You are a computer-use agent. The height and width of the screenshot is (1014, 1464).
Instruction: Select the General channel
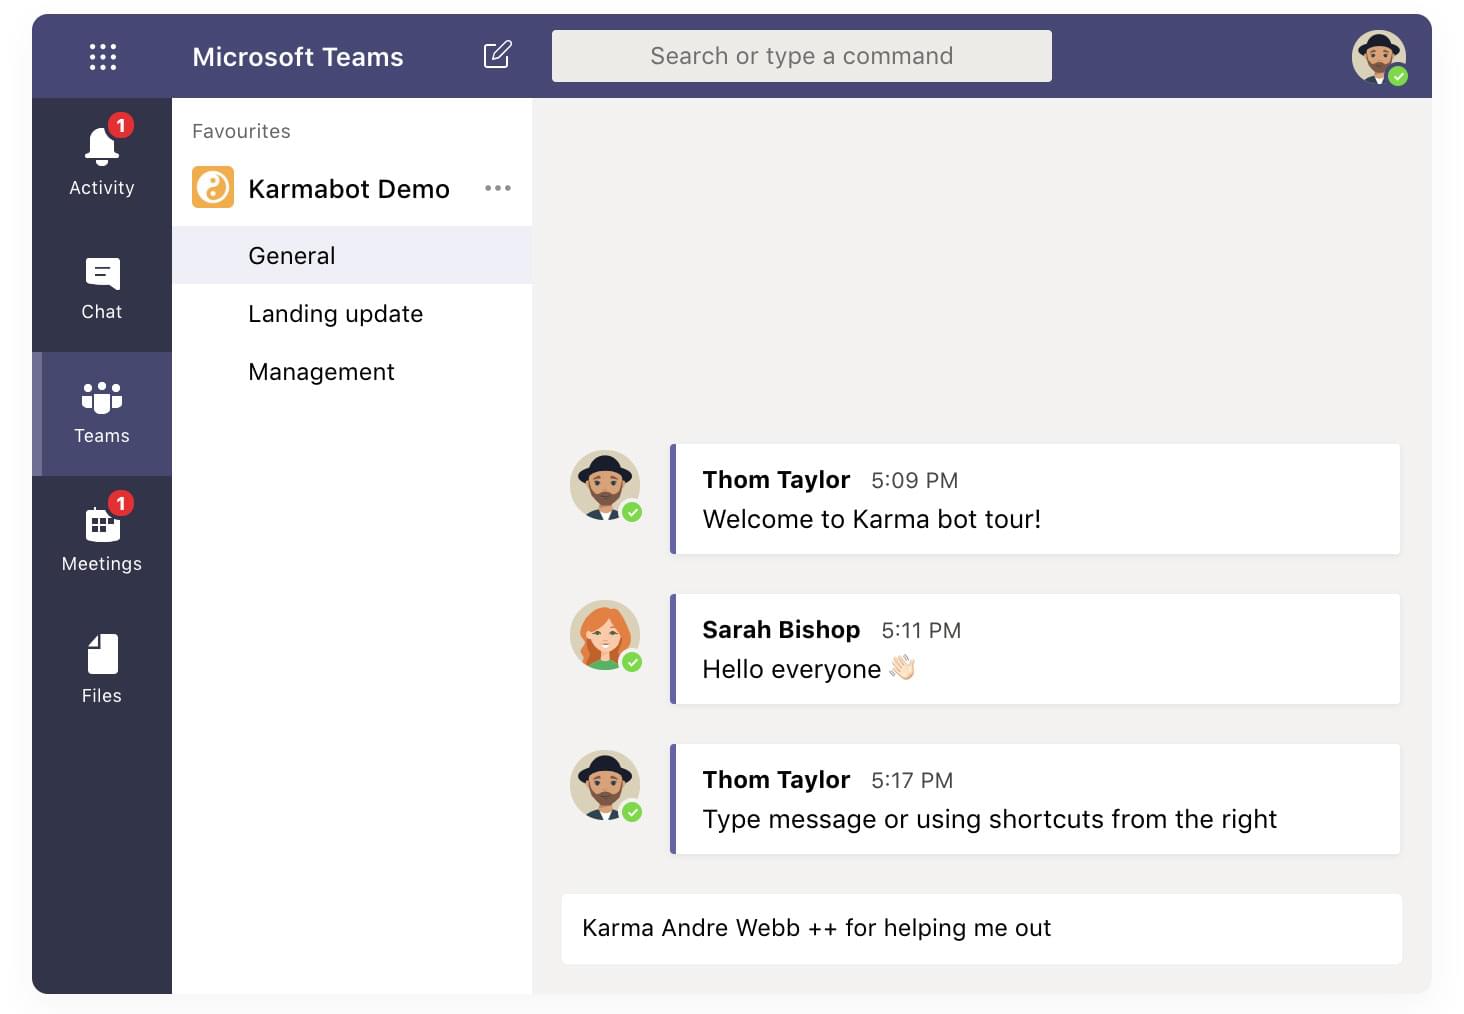291,255
